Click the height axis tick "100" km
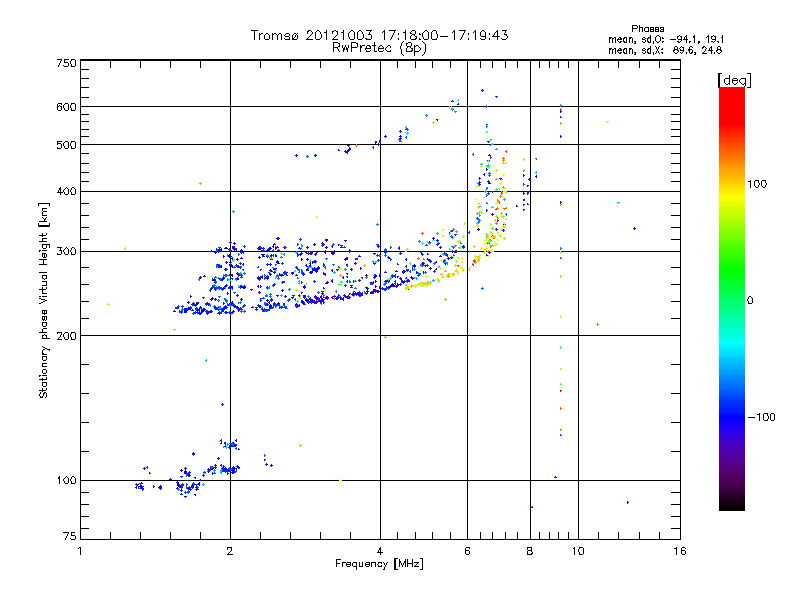Viewport: 800px width, 600px height. click(66, 480)
